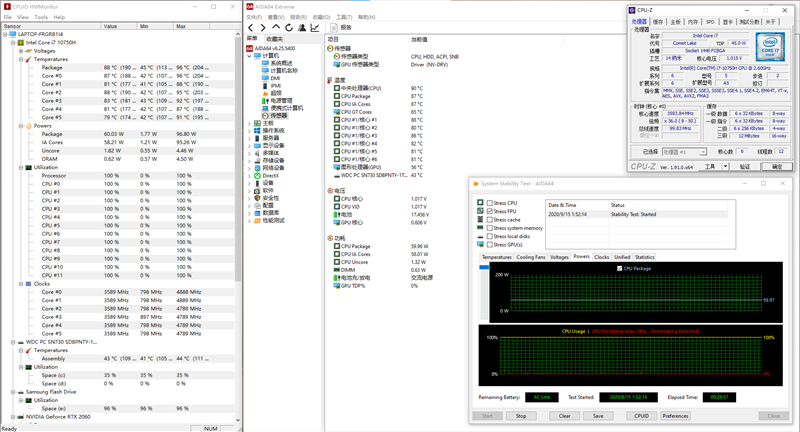Click AIDA64 v6.25.5400 root node

click(274, 48)
